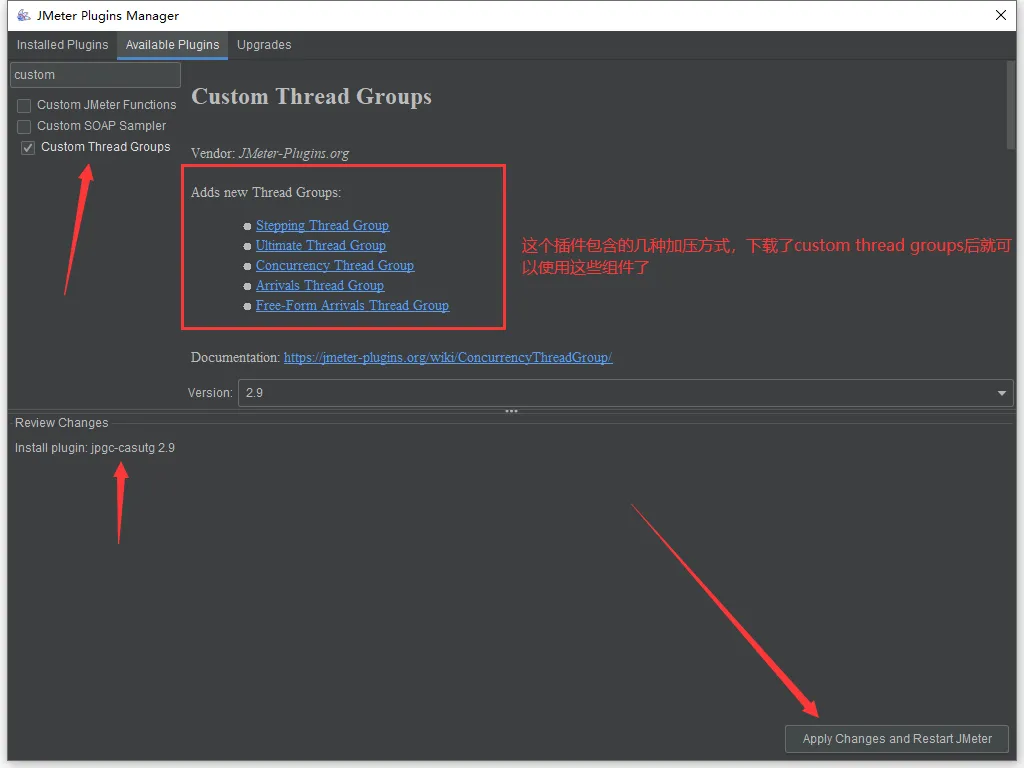This screenshot has width=1024, height=768.
Task: Open the Upgrades tab
Action: click(x=264, y=45)
